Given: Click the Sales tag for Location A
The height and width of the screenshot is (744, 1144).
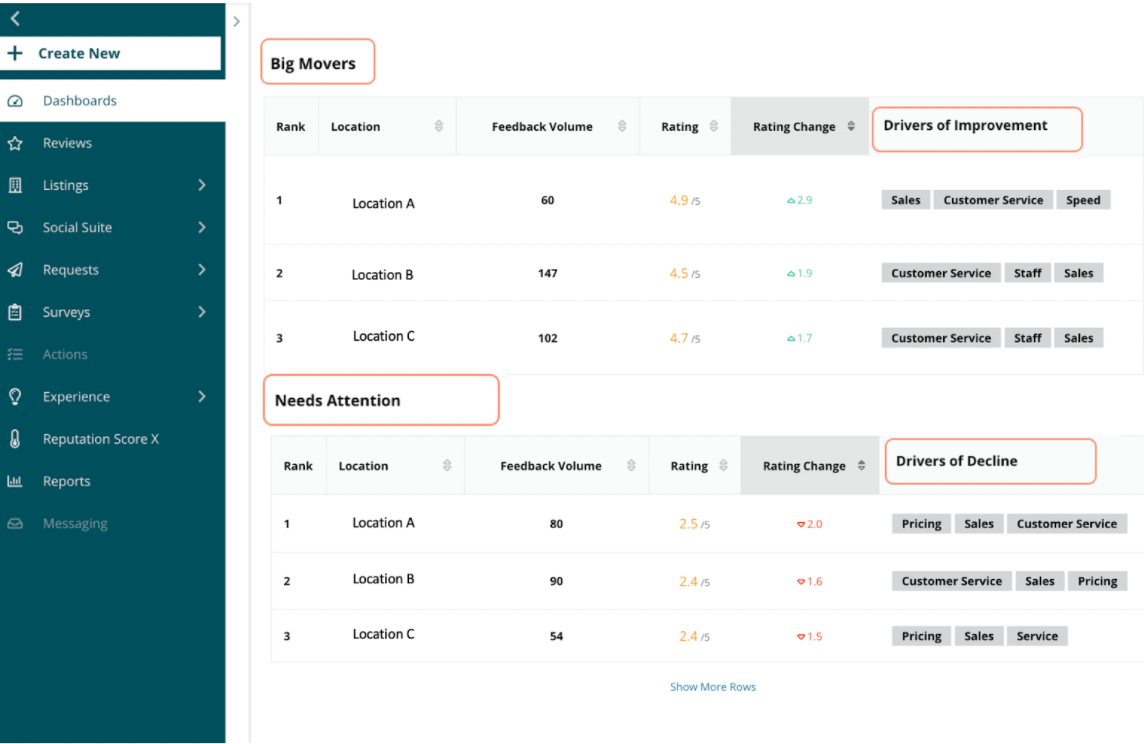Looking at the screenshot, I should coord(905,199).
